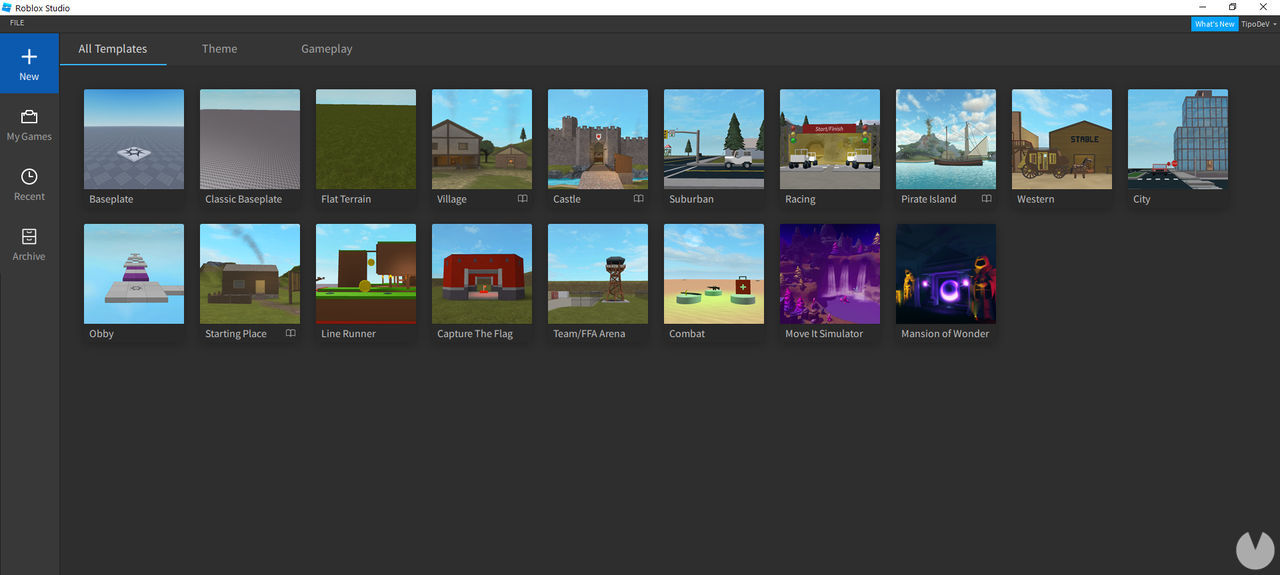Minimize the Roblox Studio window

point(1203,7)
